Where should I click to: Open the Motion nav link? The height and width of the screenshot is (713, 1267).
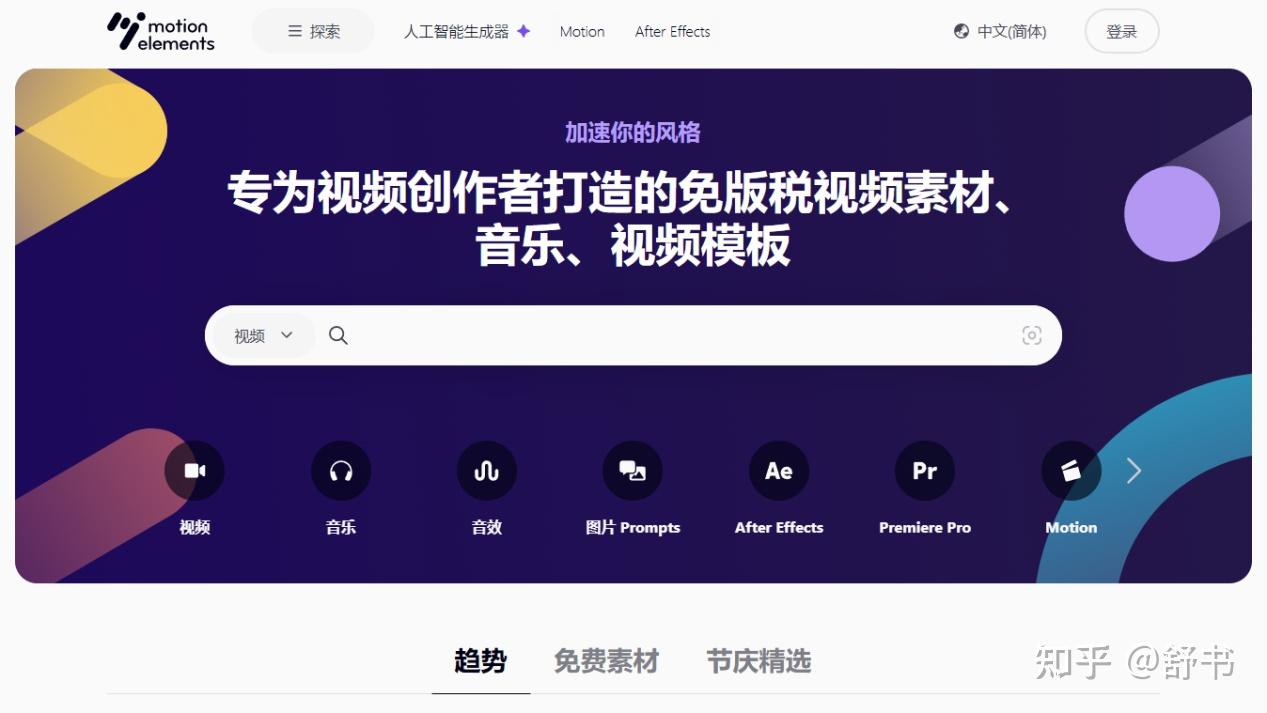[x=582, y=32]
